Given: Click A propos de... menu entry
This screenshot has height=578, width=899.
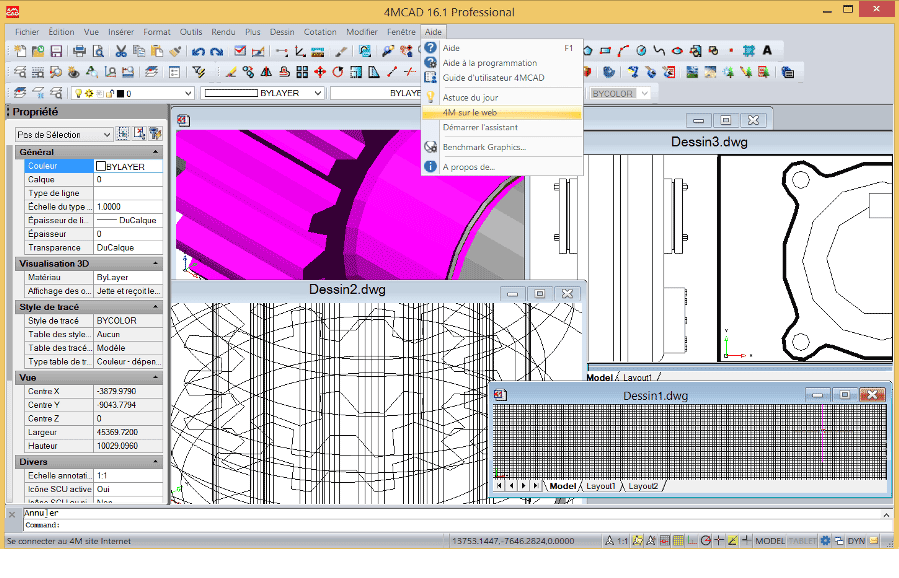Looking at the screenshot, I should [502, 167].
